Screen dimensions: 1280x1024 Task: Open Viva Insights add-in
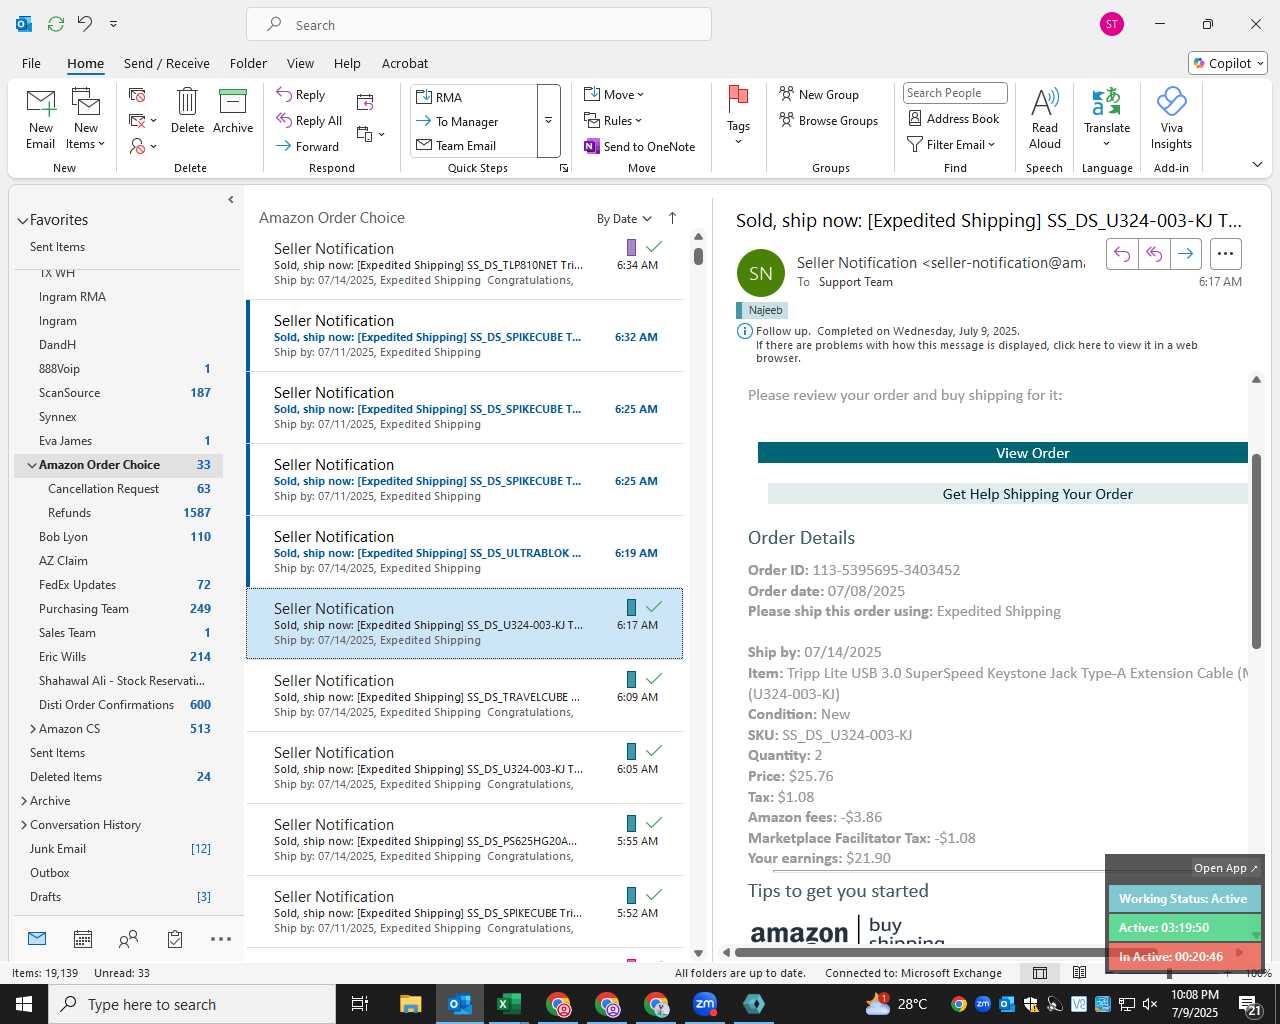pos(1171,118)
